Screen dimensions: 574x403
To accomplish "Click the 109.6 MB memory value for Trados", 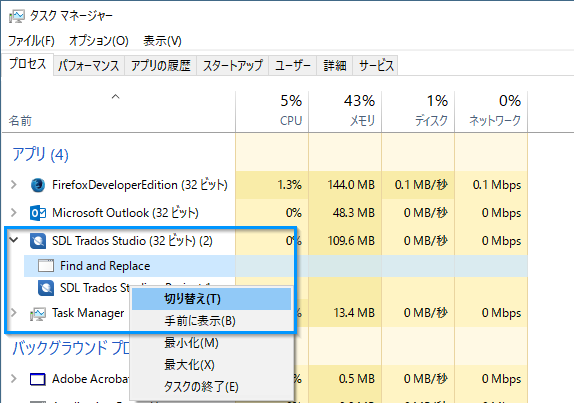I will 351,241.
